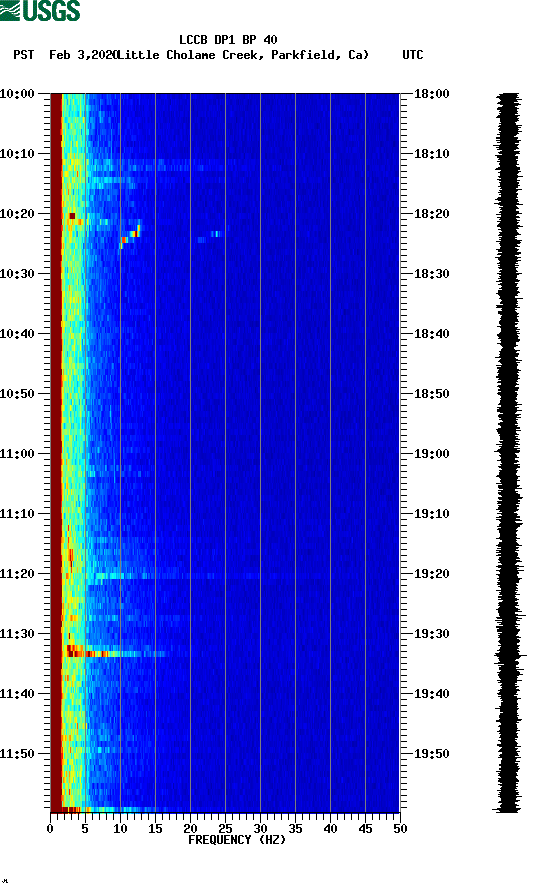Click the small cyan spot near 24 Hz at 10:23
552x892 pixels.
[x=215, y=234]
